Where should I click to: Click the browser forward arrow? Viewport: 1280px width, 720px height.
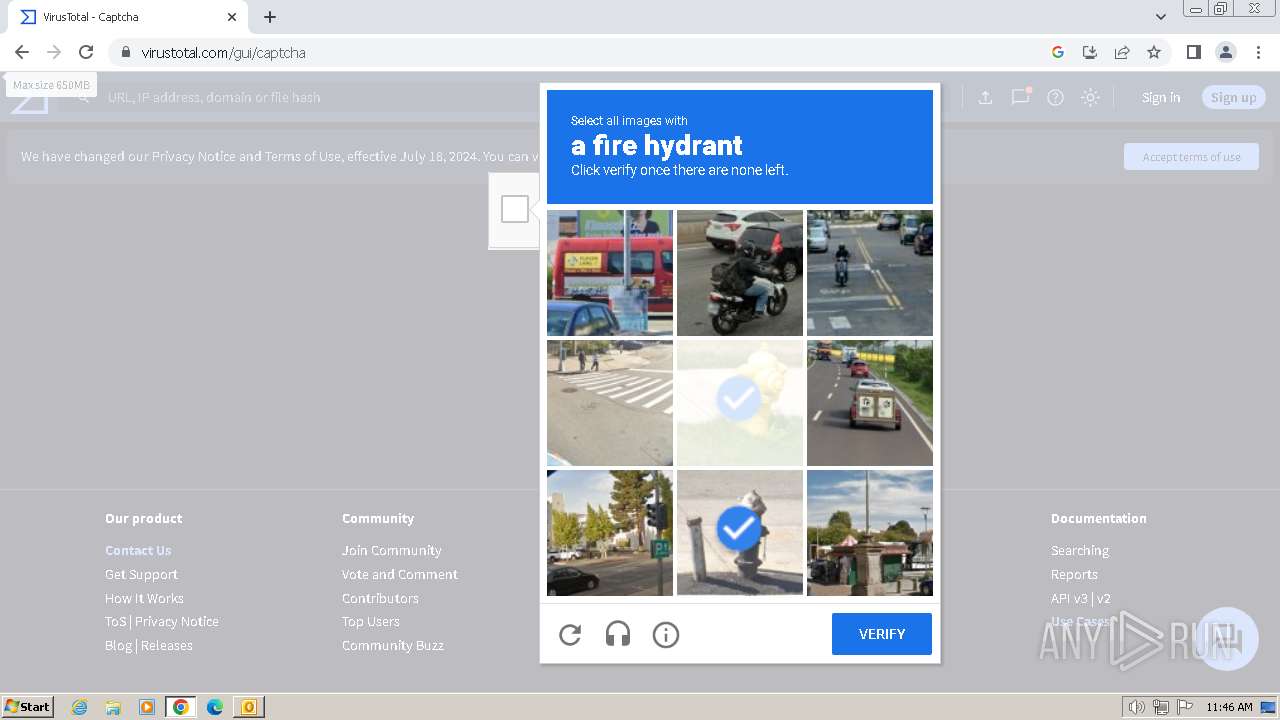click(x=54, y=52)
